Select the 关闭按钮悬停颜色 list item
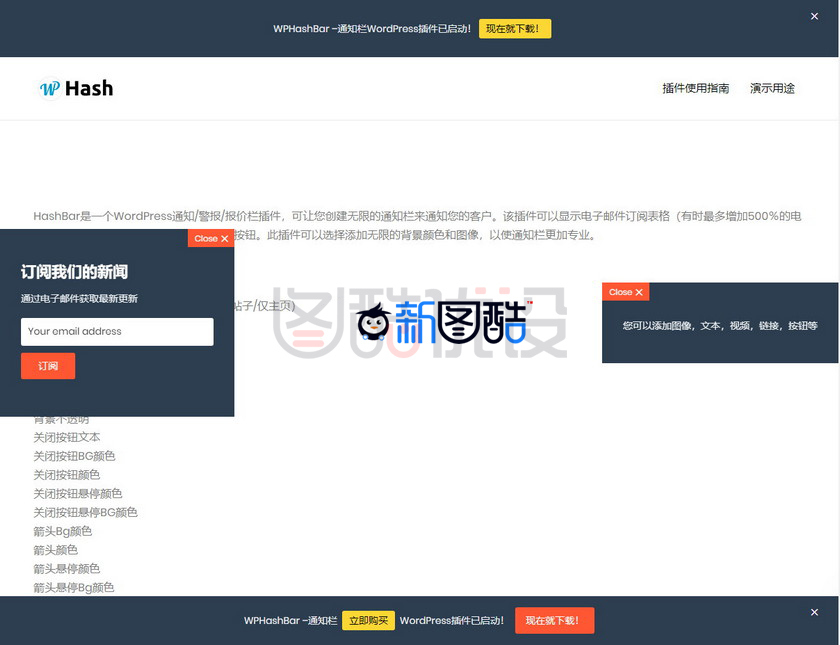Image resolution: width=840 pixels, height=645 pixels. click(78, 493)
